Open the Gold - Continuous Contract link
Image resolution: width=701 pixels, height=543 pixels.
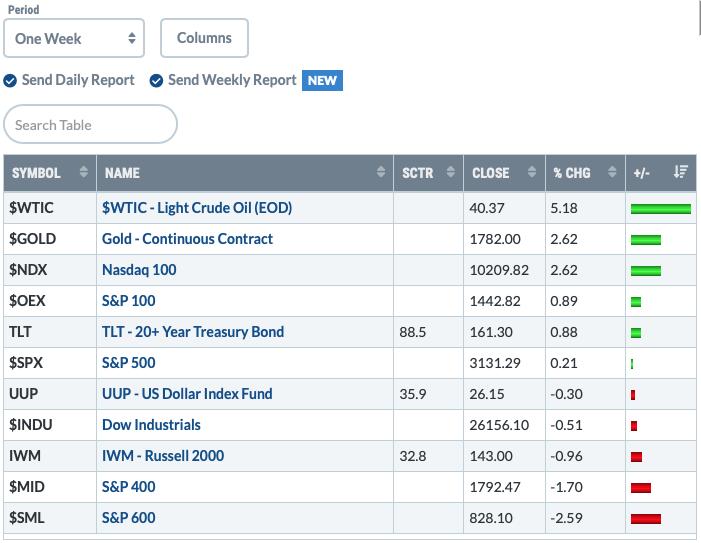coord(187,239)
